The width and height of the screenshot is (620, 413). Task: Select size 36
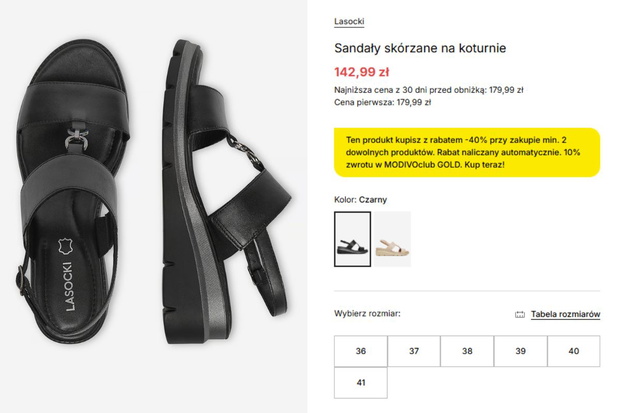click(361, 351)
